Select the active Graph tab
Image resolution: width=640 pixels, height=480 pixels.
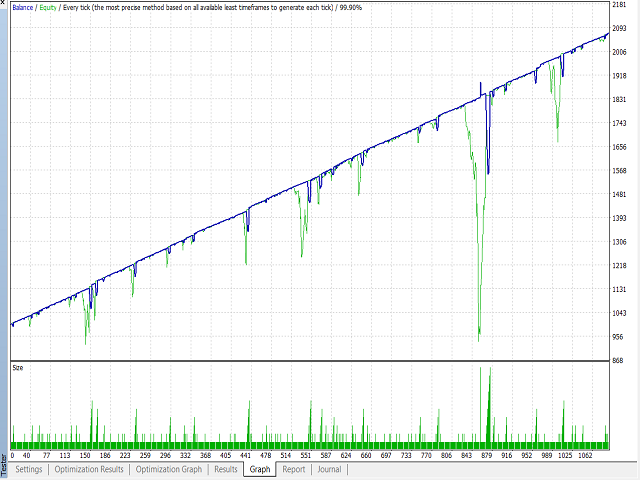(x=260, y=469)
